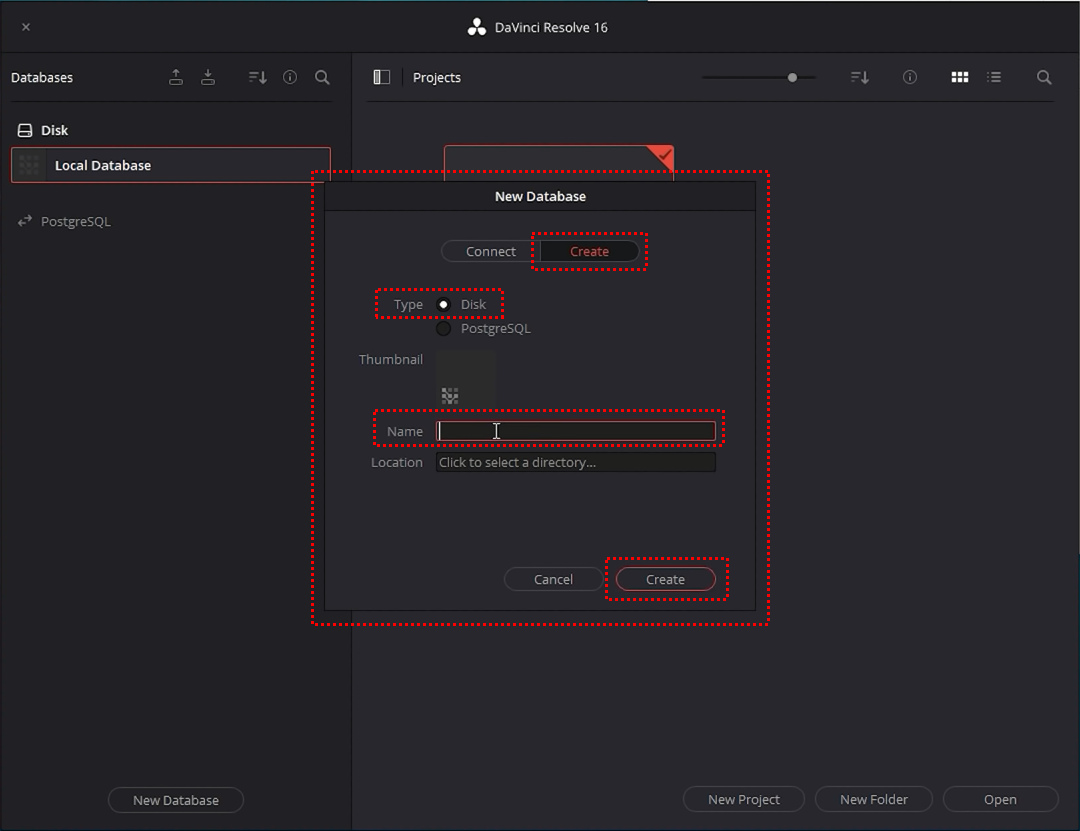Switch Projects to list view

[994, 77]
